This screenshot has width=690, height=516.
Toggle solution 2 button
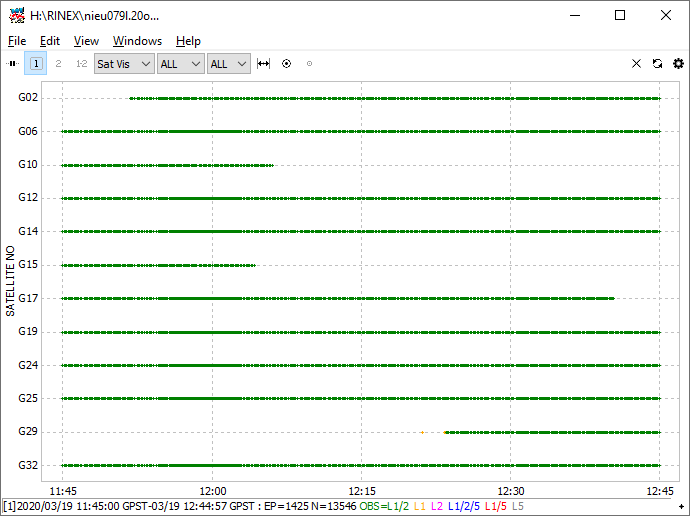(58, 64)
